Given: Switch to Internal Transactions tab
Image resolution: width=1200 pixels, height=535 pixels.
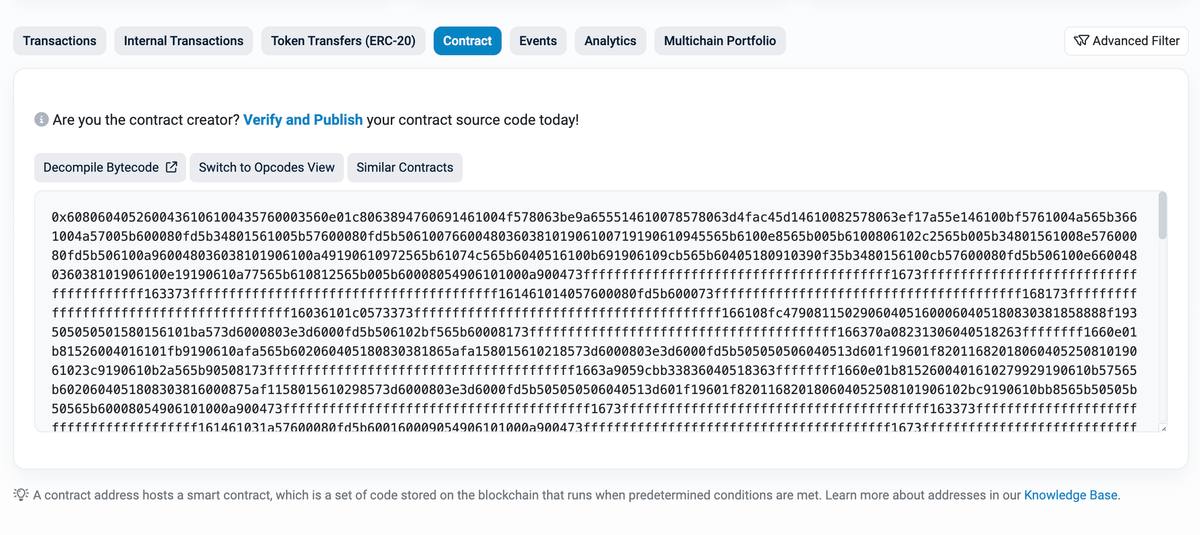Looking at the screenshot, I should [184, 41].
